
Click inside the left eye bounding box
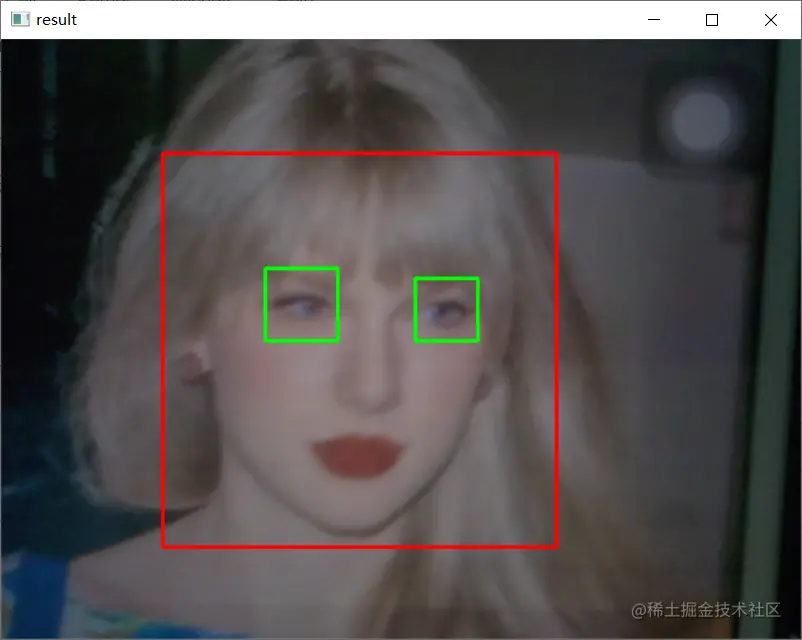point(301,305)
